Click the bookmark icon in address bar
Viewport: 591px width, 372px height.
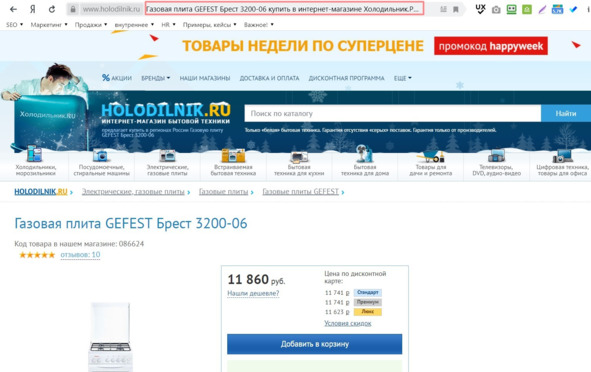pos(456,9)
